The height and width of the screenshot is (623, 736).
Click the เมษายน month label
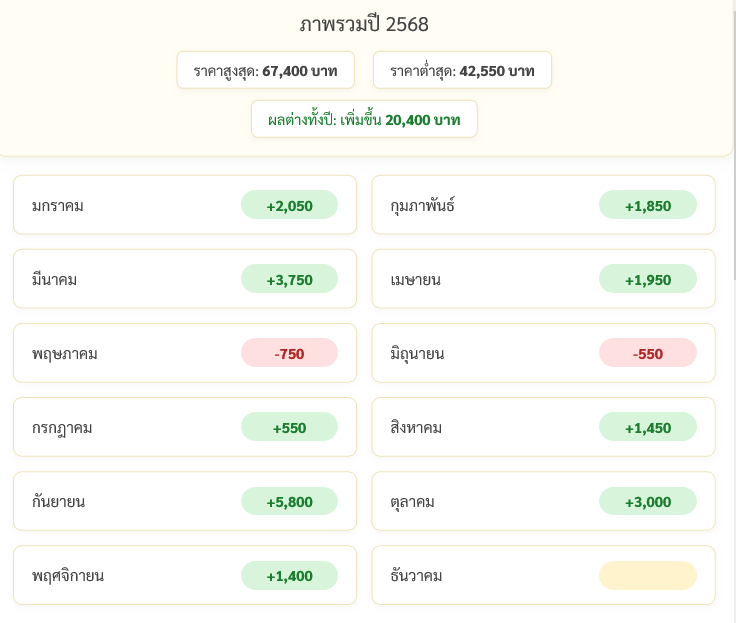coord(416,280)
